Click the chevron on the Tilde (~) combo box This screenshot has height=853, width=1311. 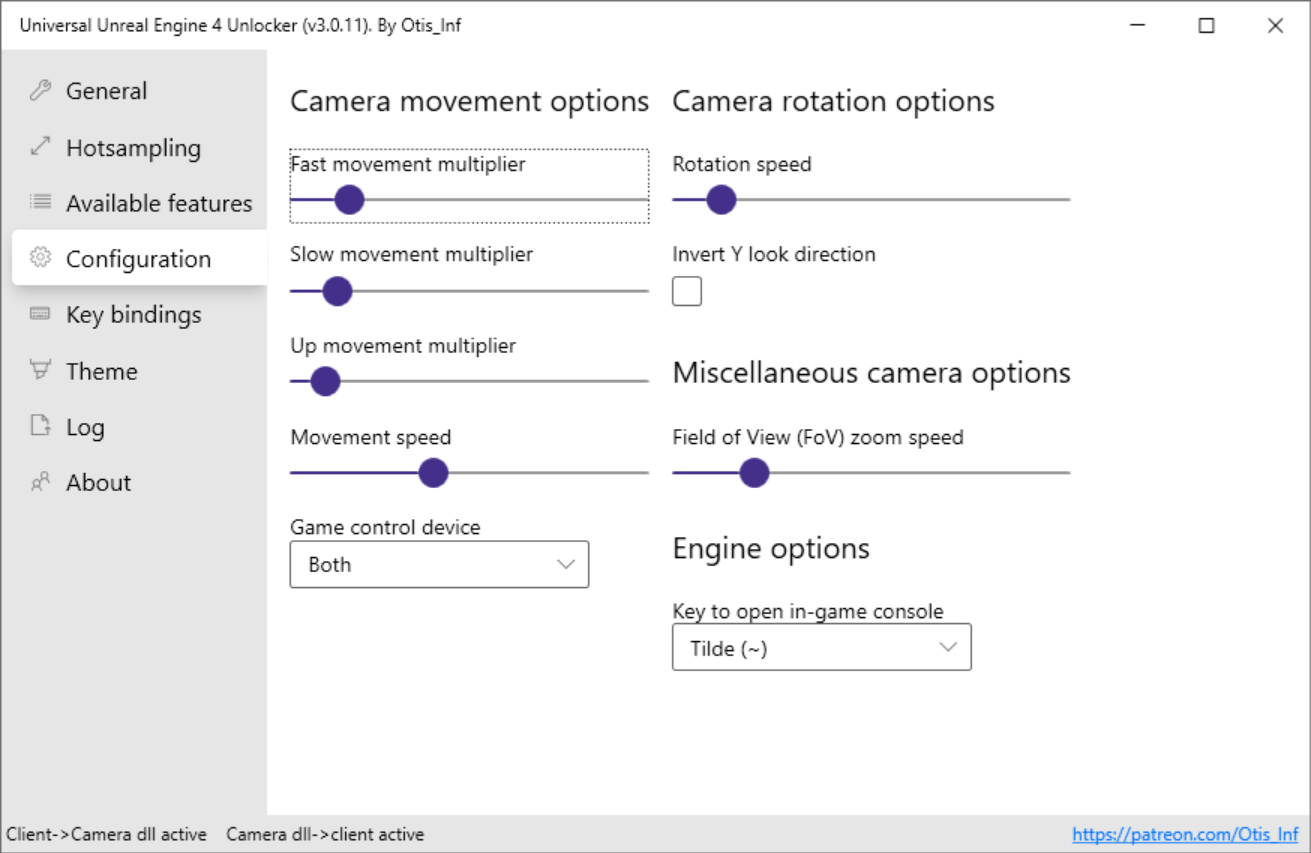coord(948,648)
